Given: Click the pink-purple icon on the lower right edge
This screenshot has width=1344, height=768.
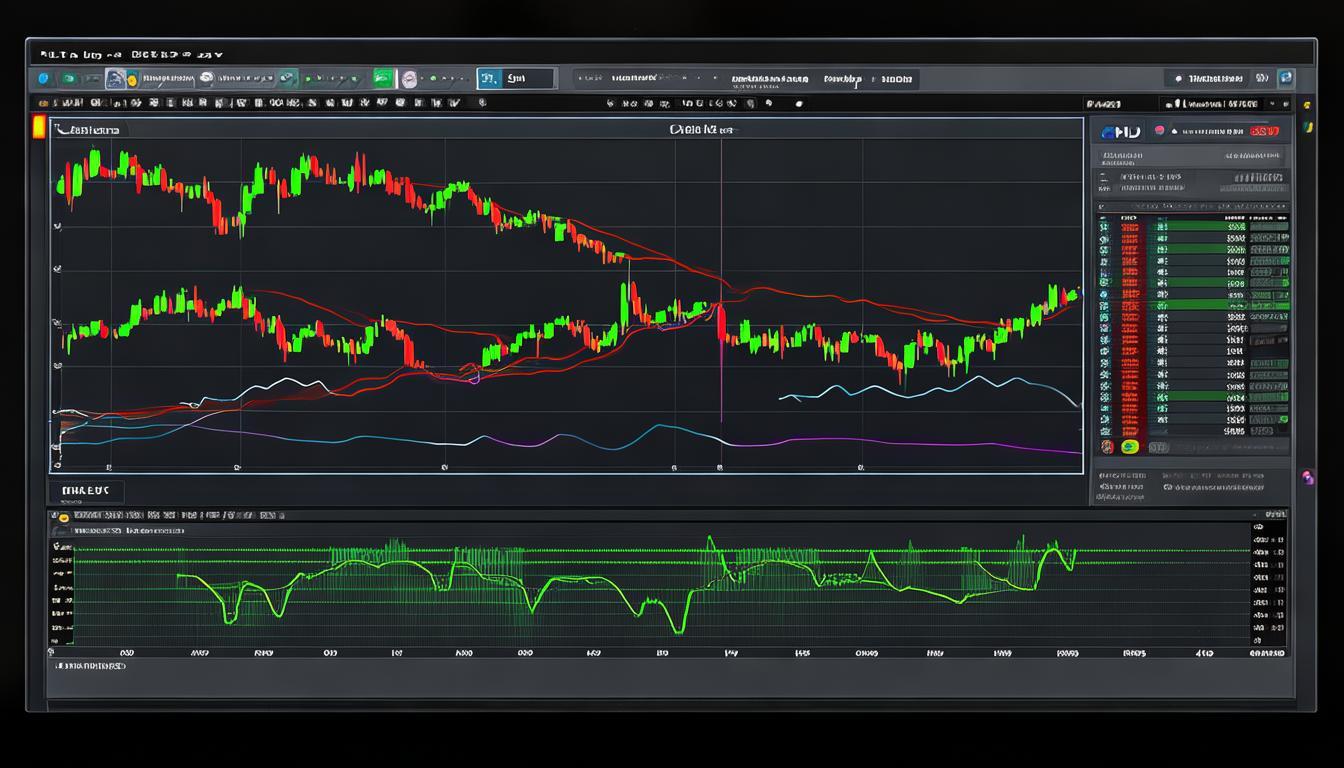Looking at the screenshot, I should coord(1307,478).
